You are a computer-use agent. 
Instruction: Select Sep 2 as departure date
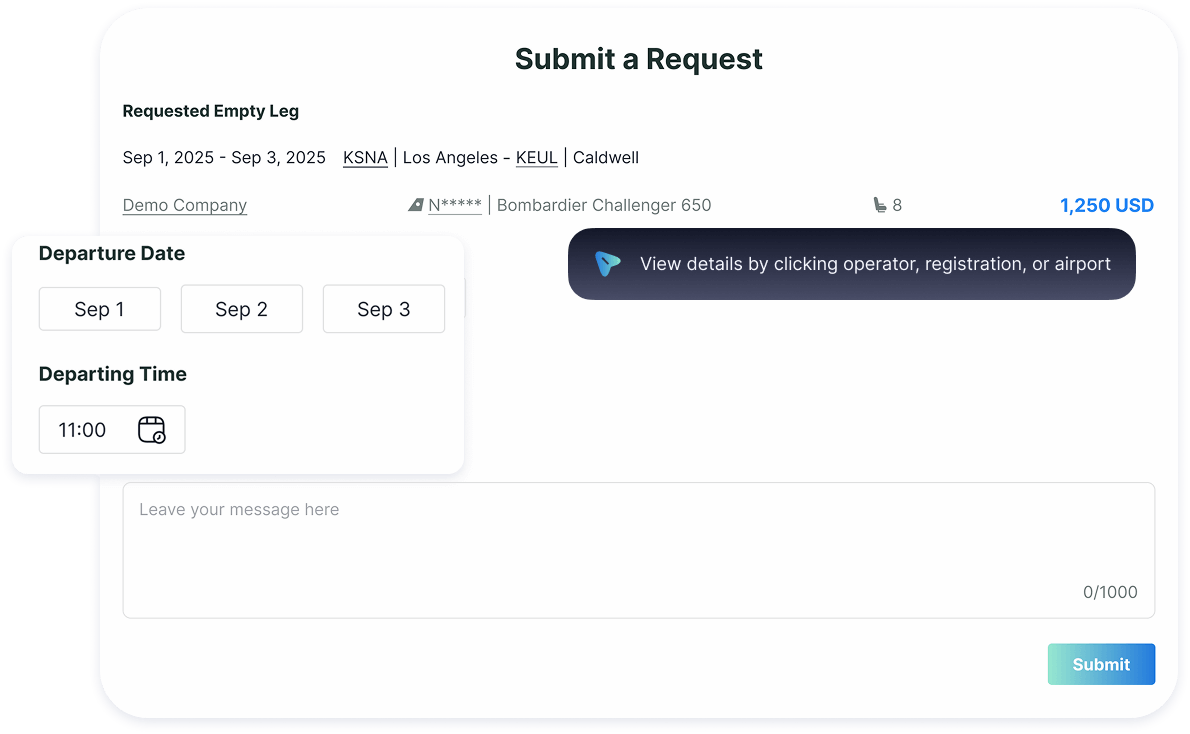241,309
